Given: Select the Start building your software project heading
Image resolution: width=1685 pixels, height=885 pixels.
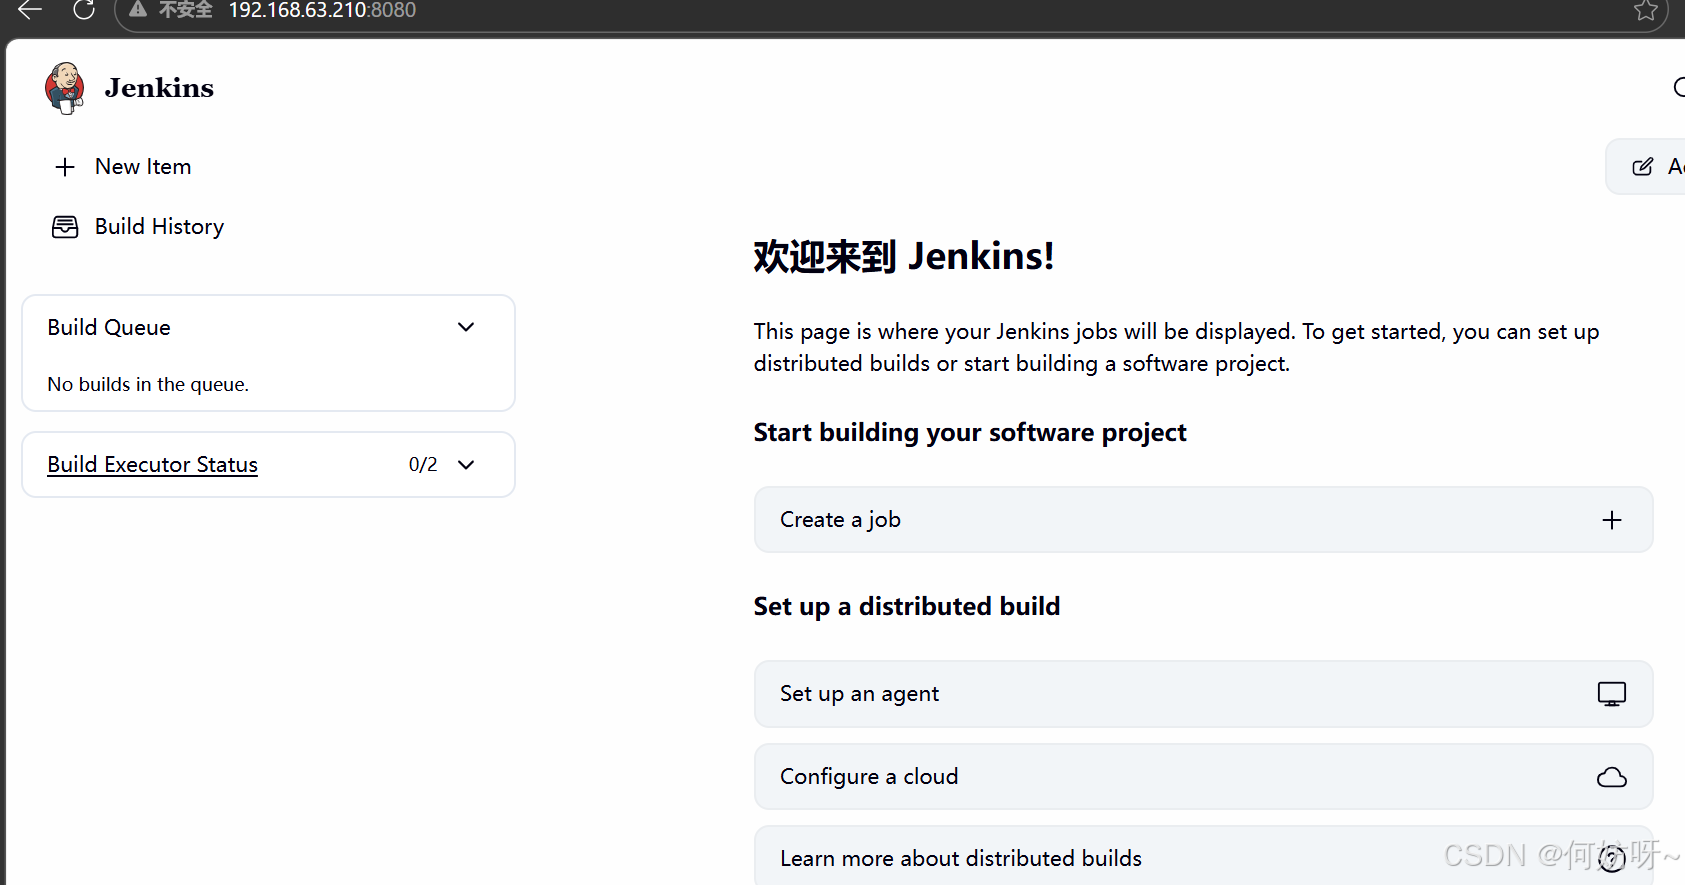Looking at the screenshot, I should 970,433.
